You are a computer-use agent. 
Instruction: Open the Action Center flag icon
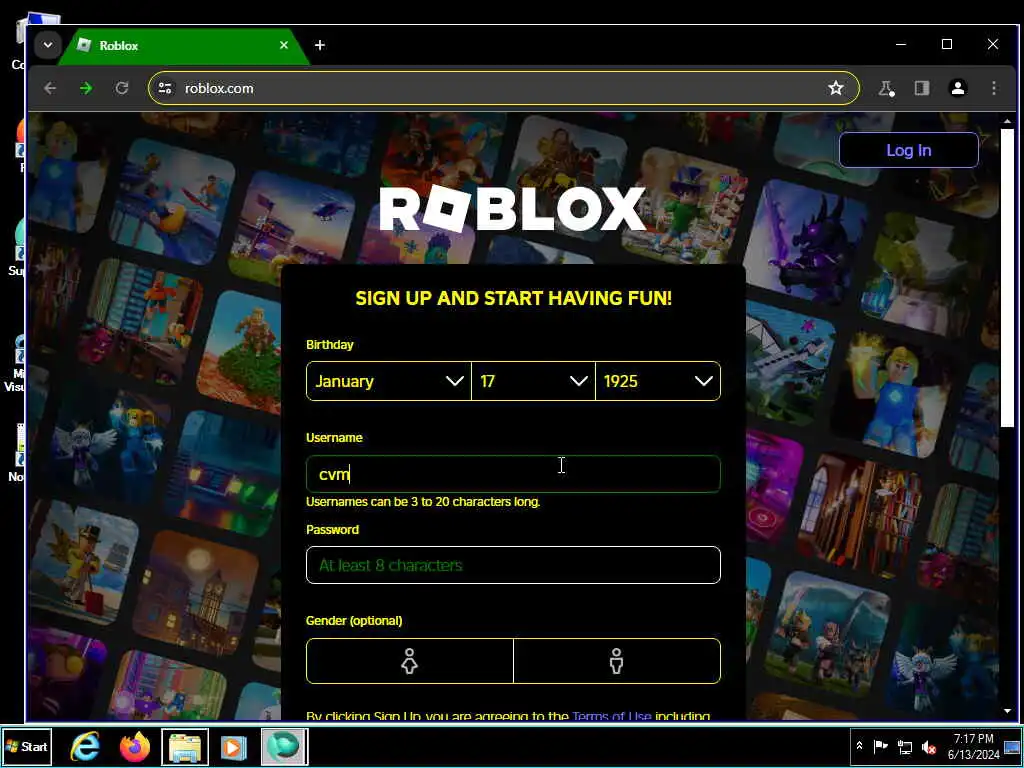point(880,746)
